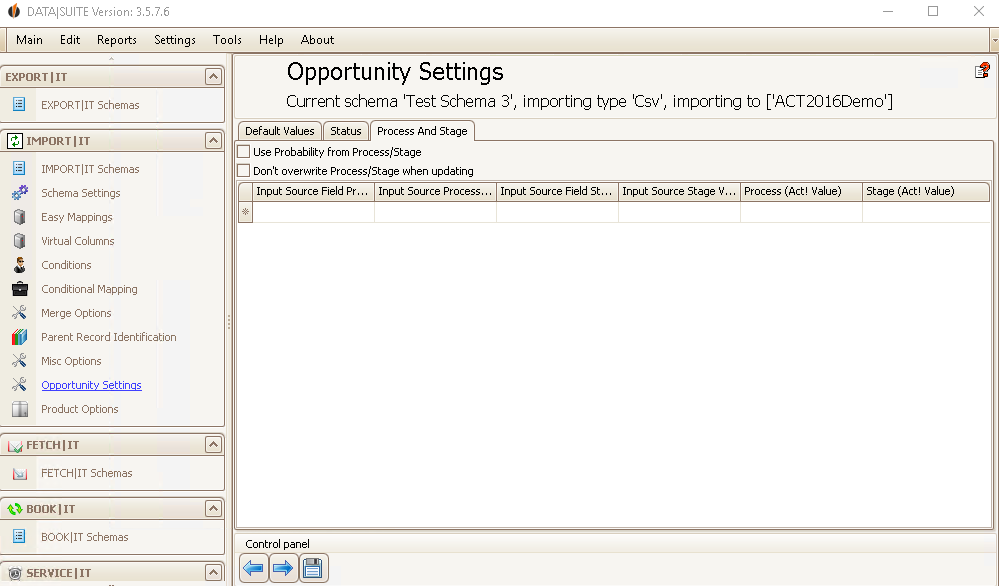This screenshot has width=999, height=586.
Task: Collapse the SERVICE|IT panel
Action: coord(213,573)
